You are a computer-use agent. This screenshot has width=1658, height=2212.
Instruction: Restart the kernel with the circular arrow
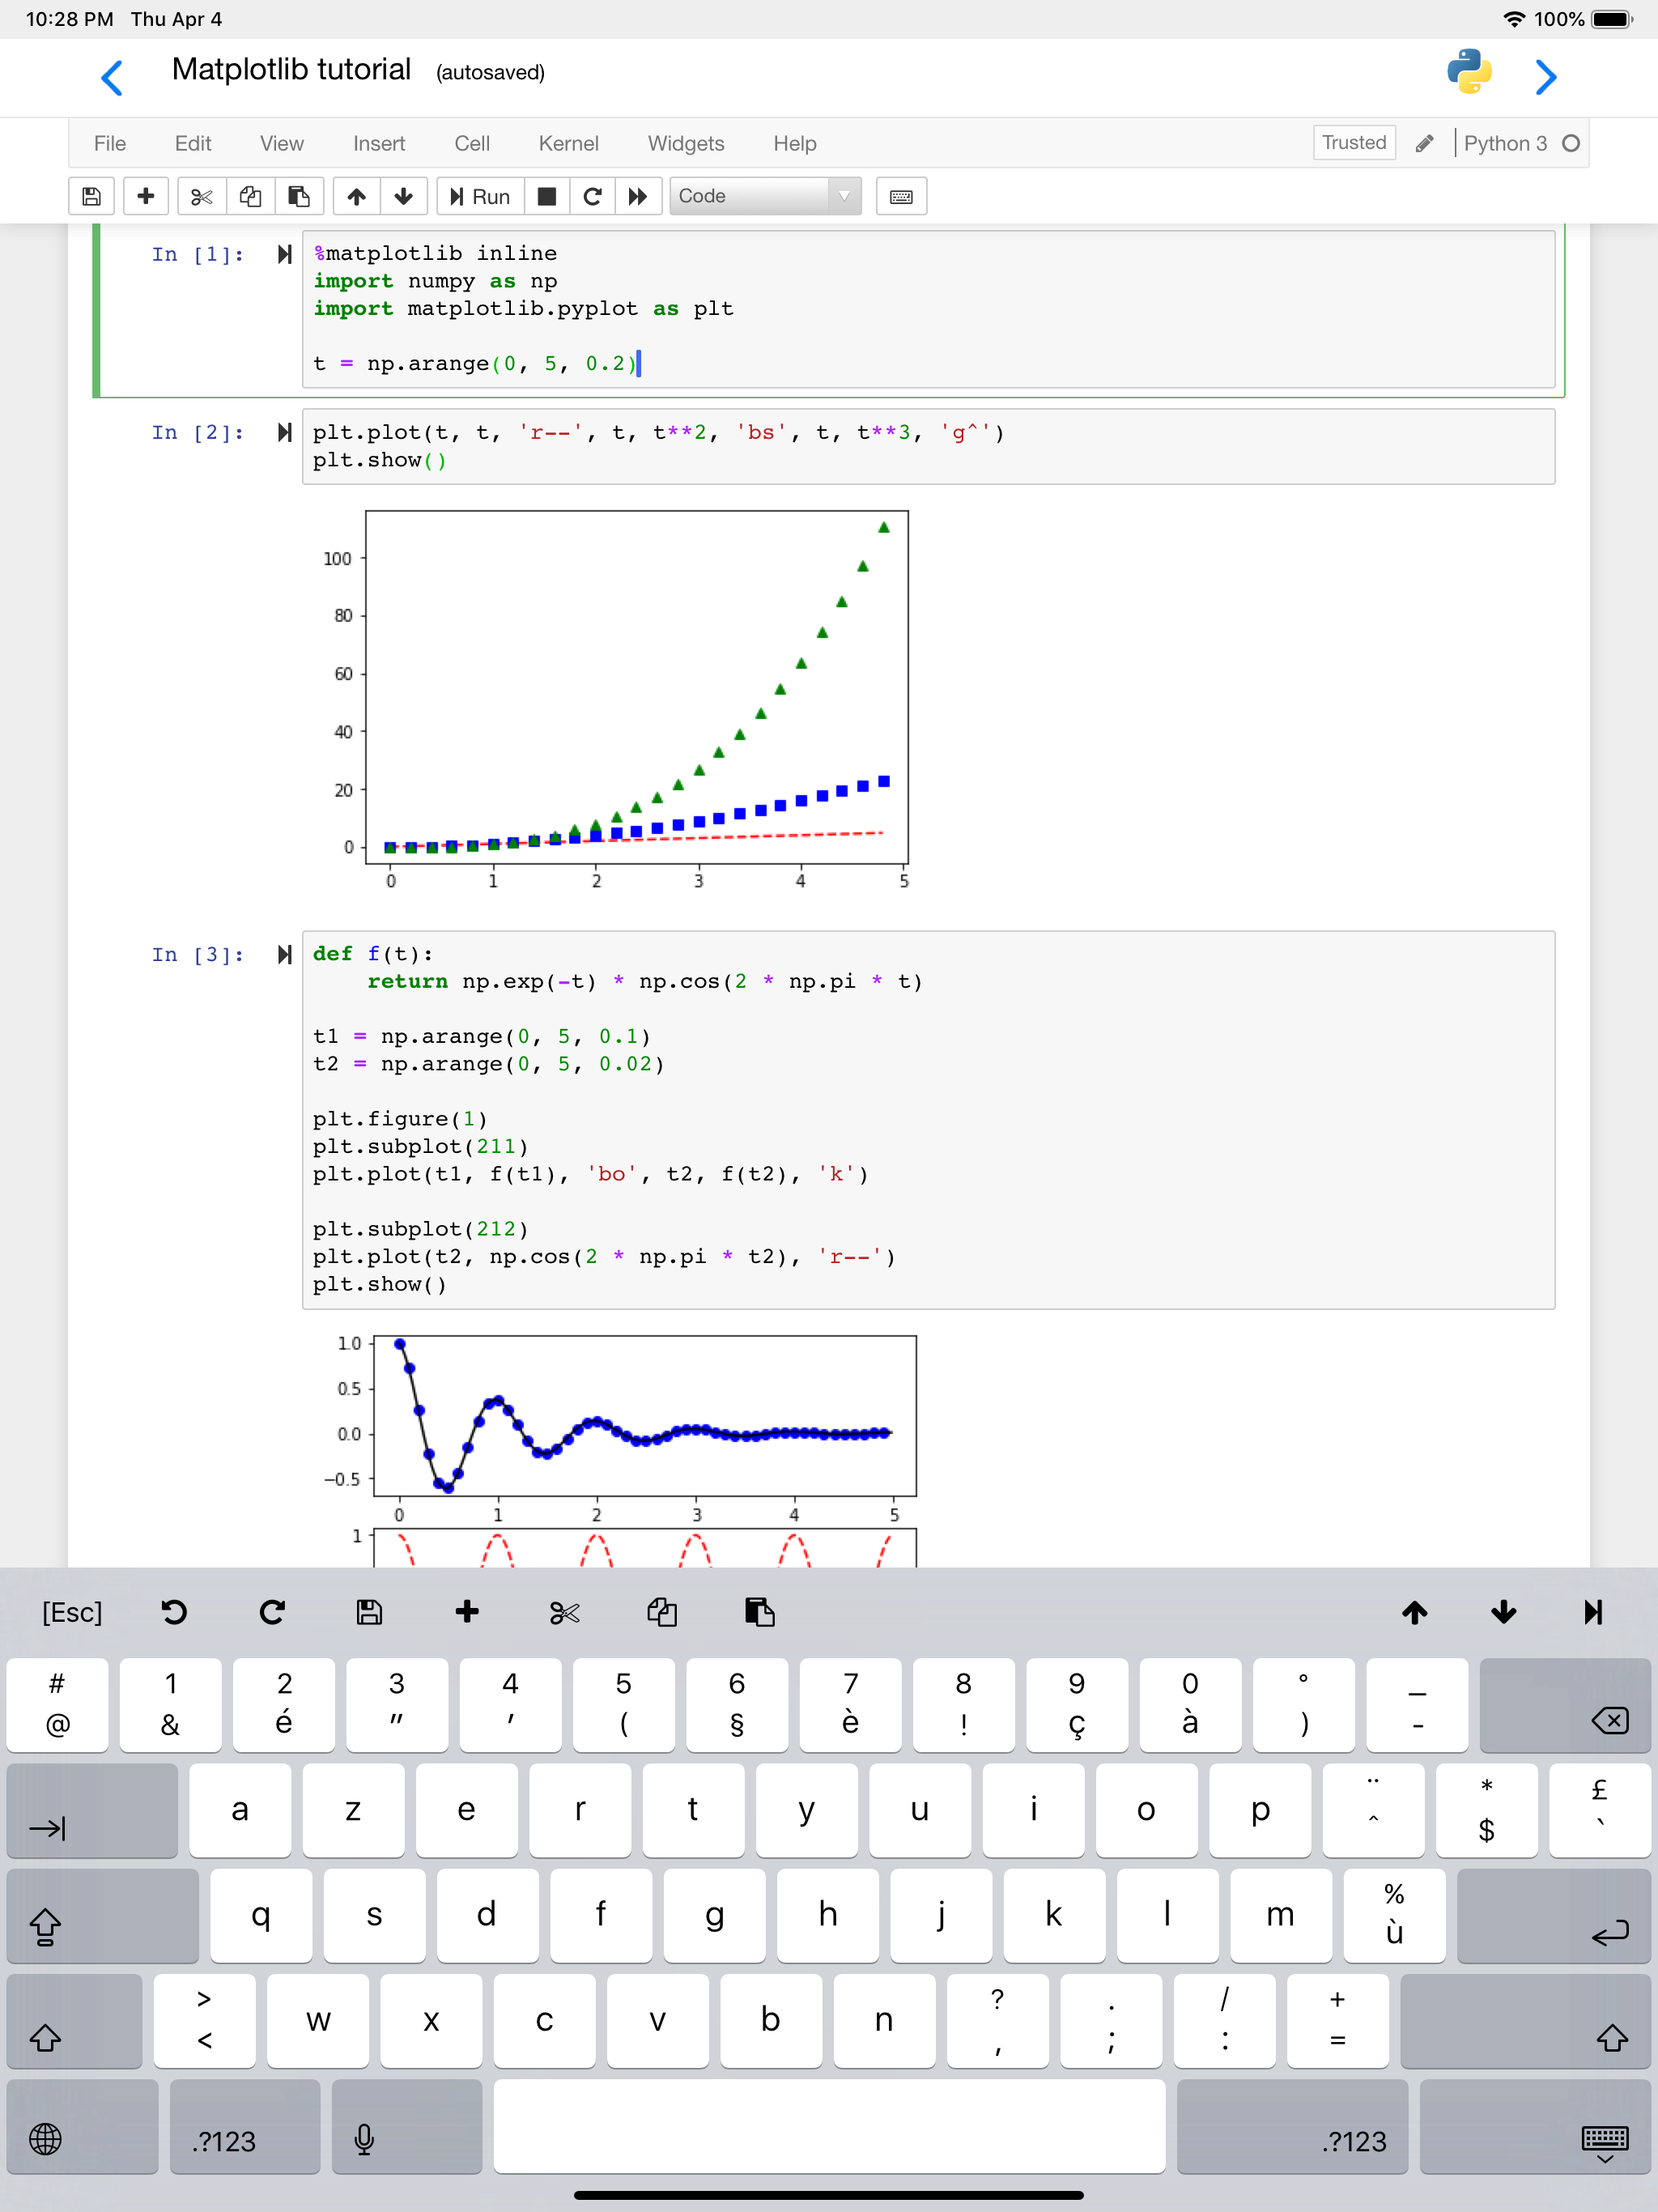click(x=592, y=196)
